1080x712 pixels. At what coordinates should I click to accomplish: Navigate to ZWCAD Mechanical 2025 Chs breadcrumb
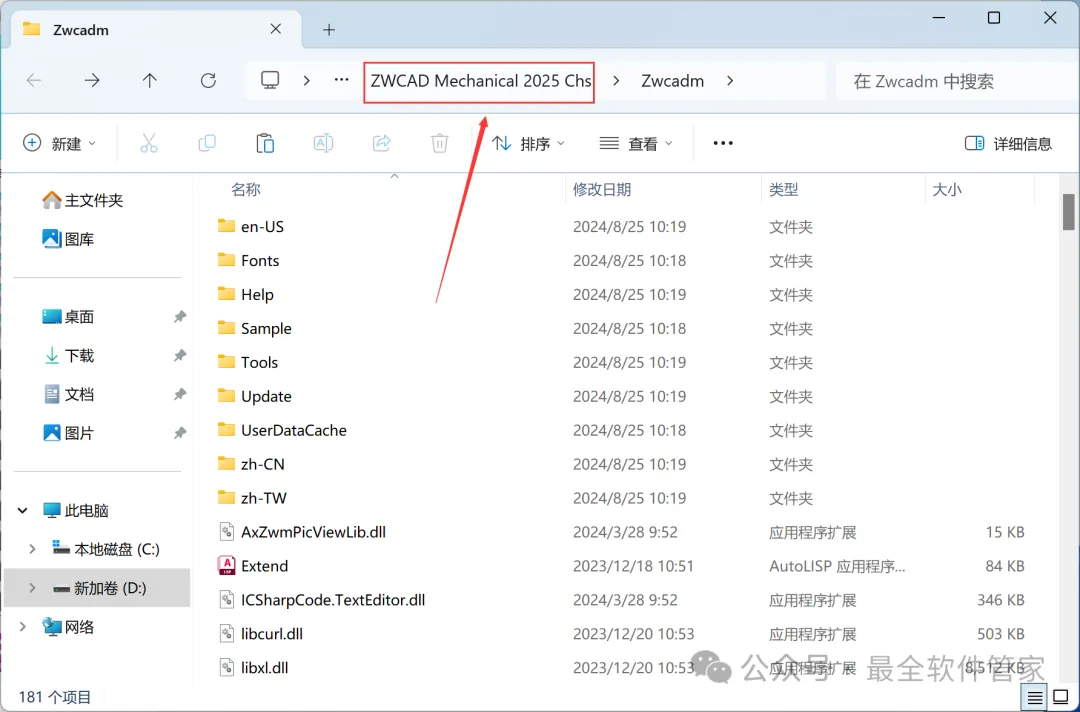tap(480, 81)
